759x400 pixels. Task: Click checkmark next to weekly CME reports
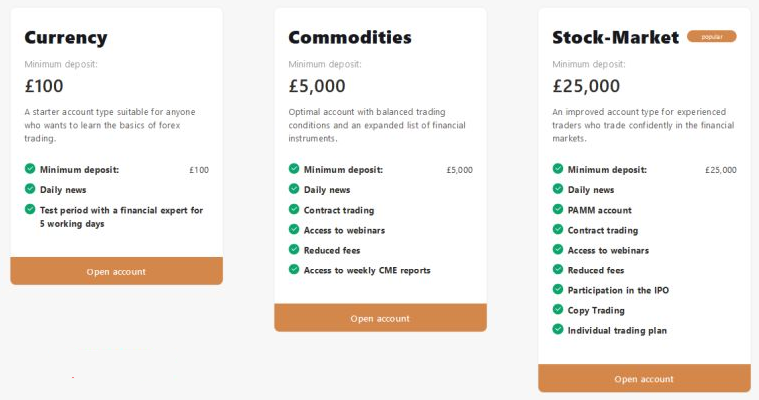tap(294, 269)
